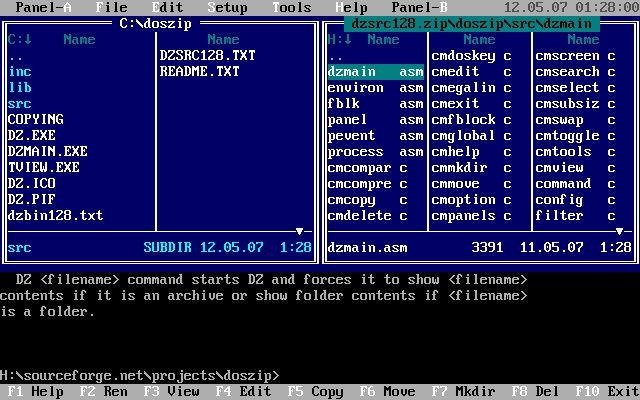Click the command prompt input line
Viewport: 640px width, 400px height.
tap(320, 376)
